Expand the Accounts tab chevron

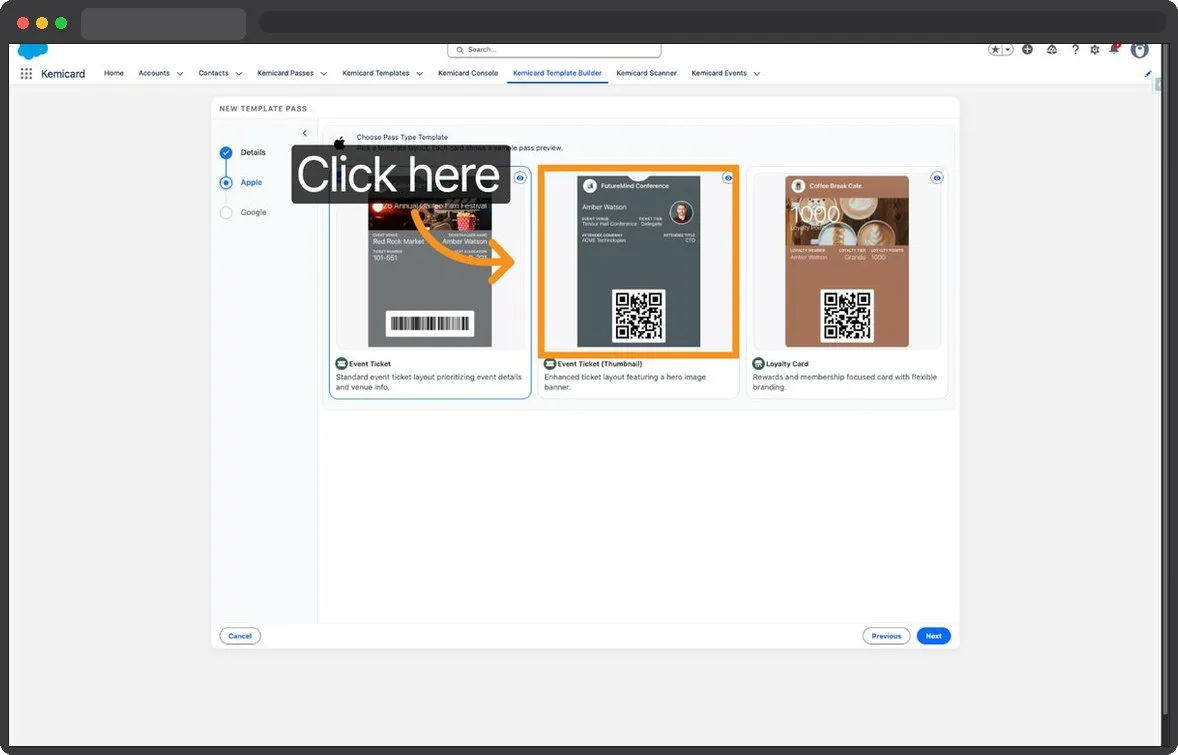pos(180,74)
